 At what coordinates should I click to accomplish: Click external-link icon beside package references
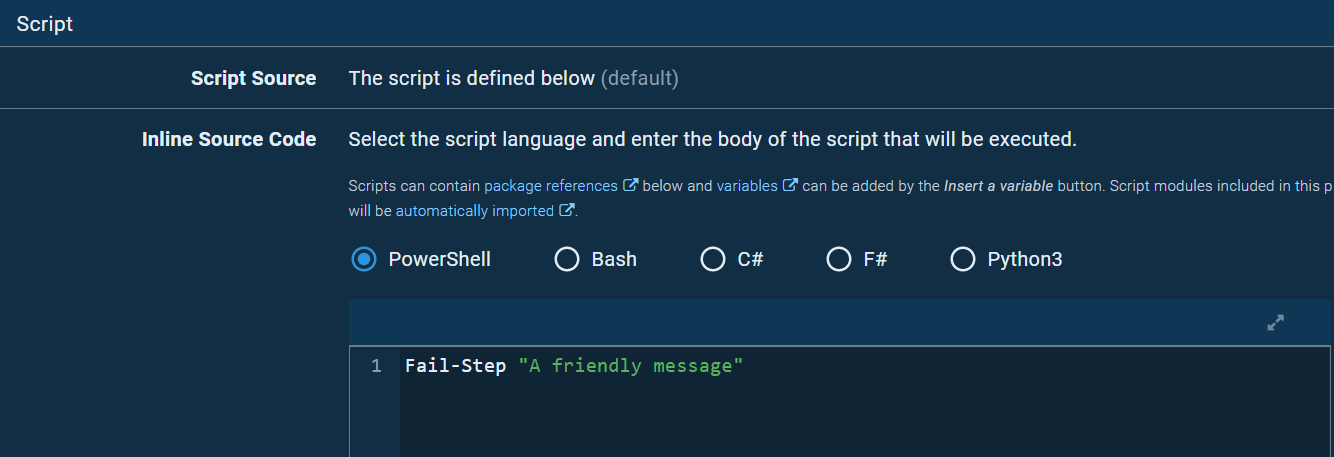630,185
